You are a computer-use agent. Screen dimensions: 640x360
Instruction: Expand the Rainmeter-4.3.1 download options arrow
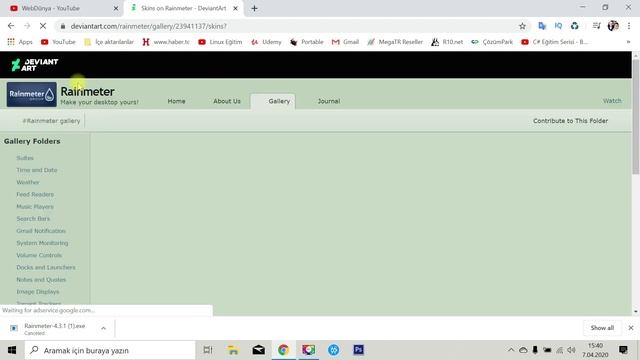[x=103, y=328]
